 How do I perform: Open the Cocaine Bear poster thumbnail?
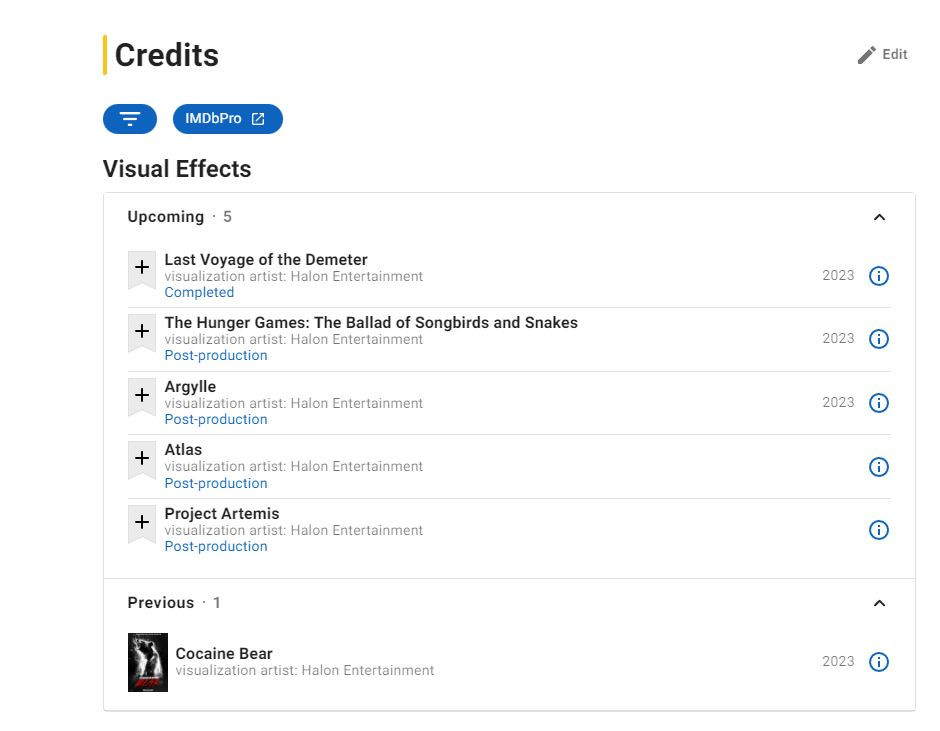click(x=148, y=662)
